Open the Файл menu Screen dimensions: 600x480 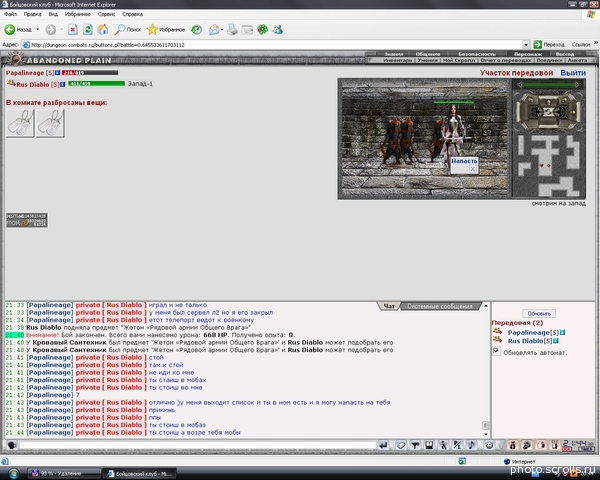[x=10, y=14]
